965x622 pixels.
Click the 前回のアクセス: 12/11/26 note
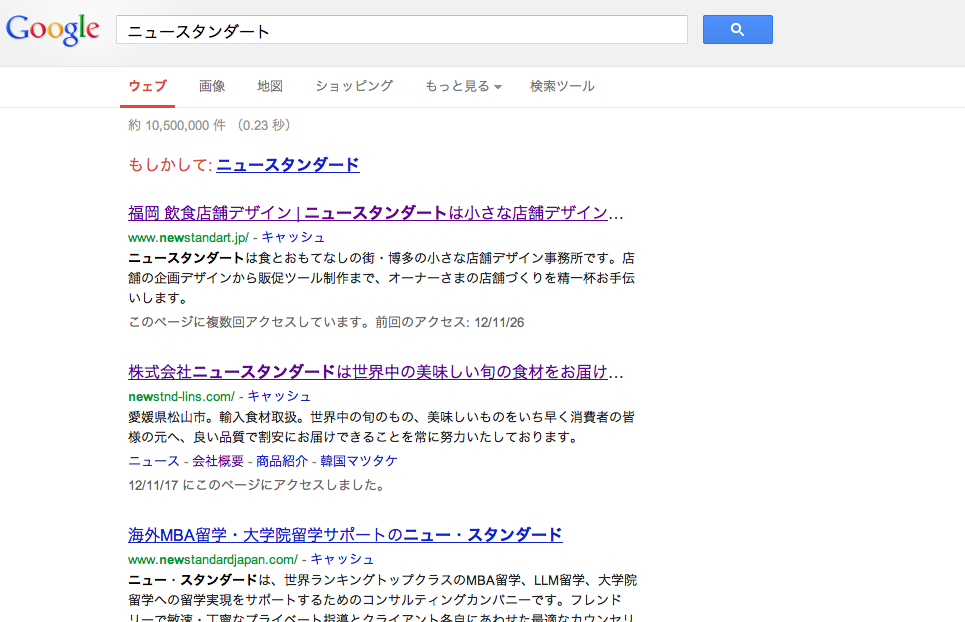tap(450, 322)
